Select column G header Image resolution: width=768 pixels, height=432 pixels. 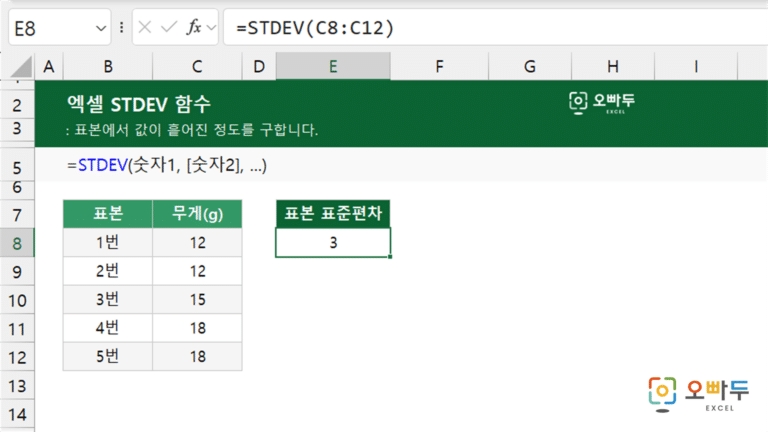pos(529,66)
